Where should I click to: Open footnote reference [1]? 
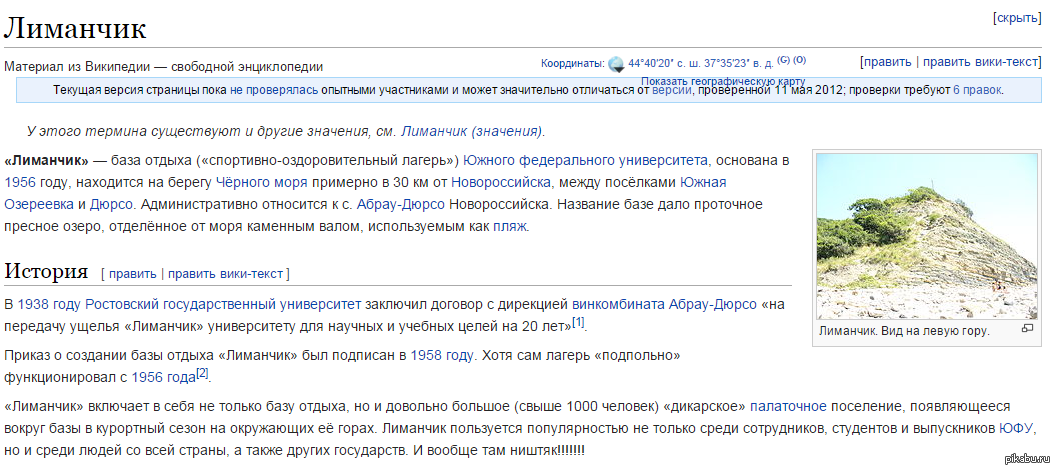tap(578, 322)
